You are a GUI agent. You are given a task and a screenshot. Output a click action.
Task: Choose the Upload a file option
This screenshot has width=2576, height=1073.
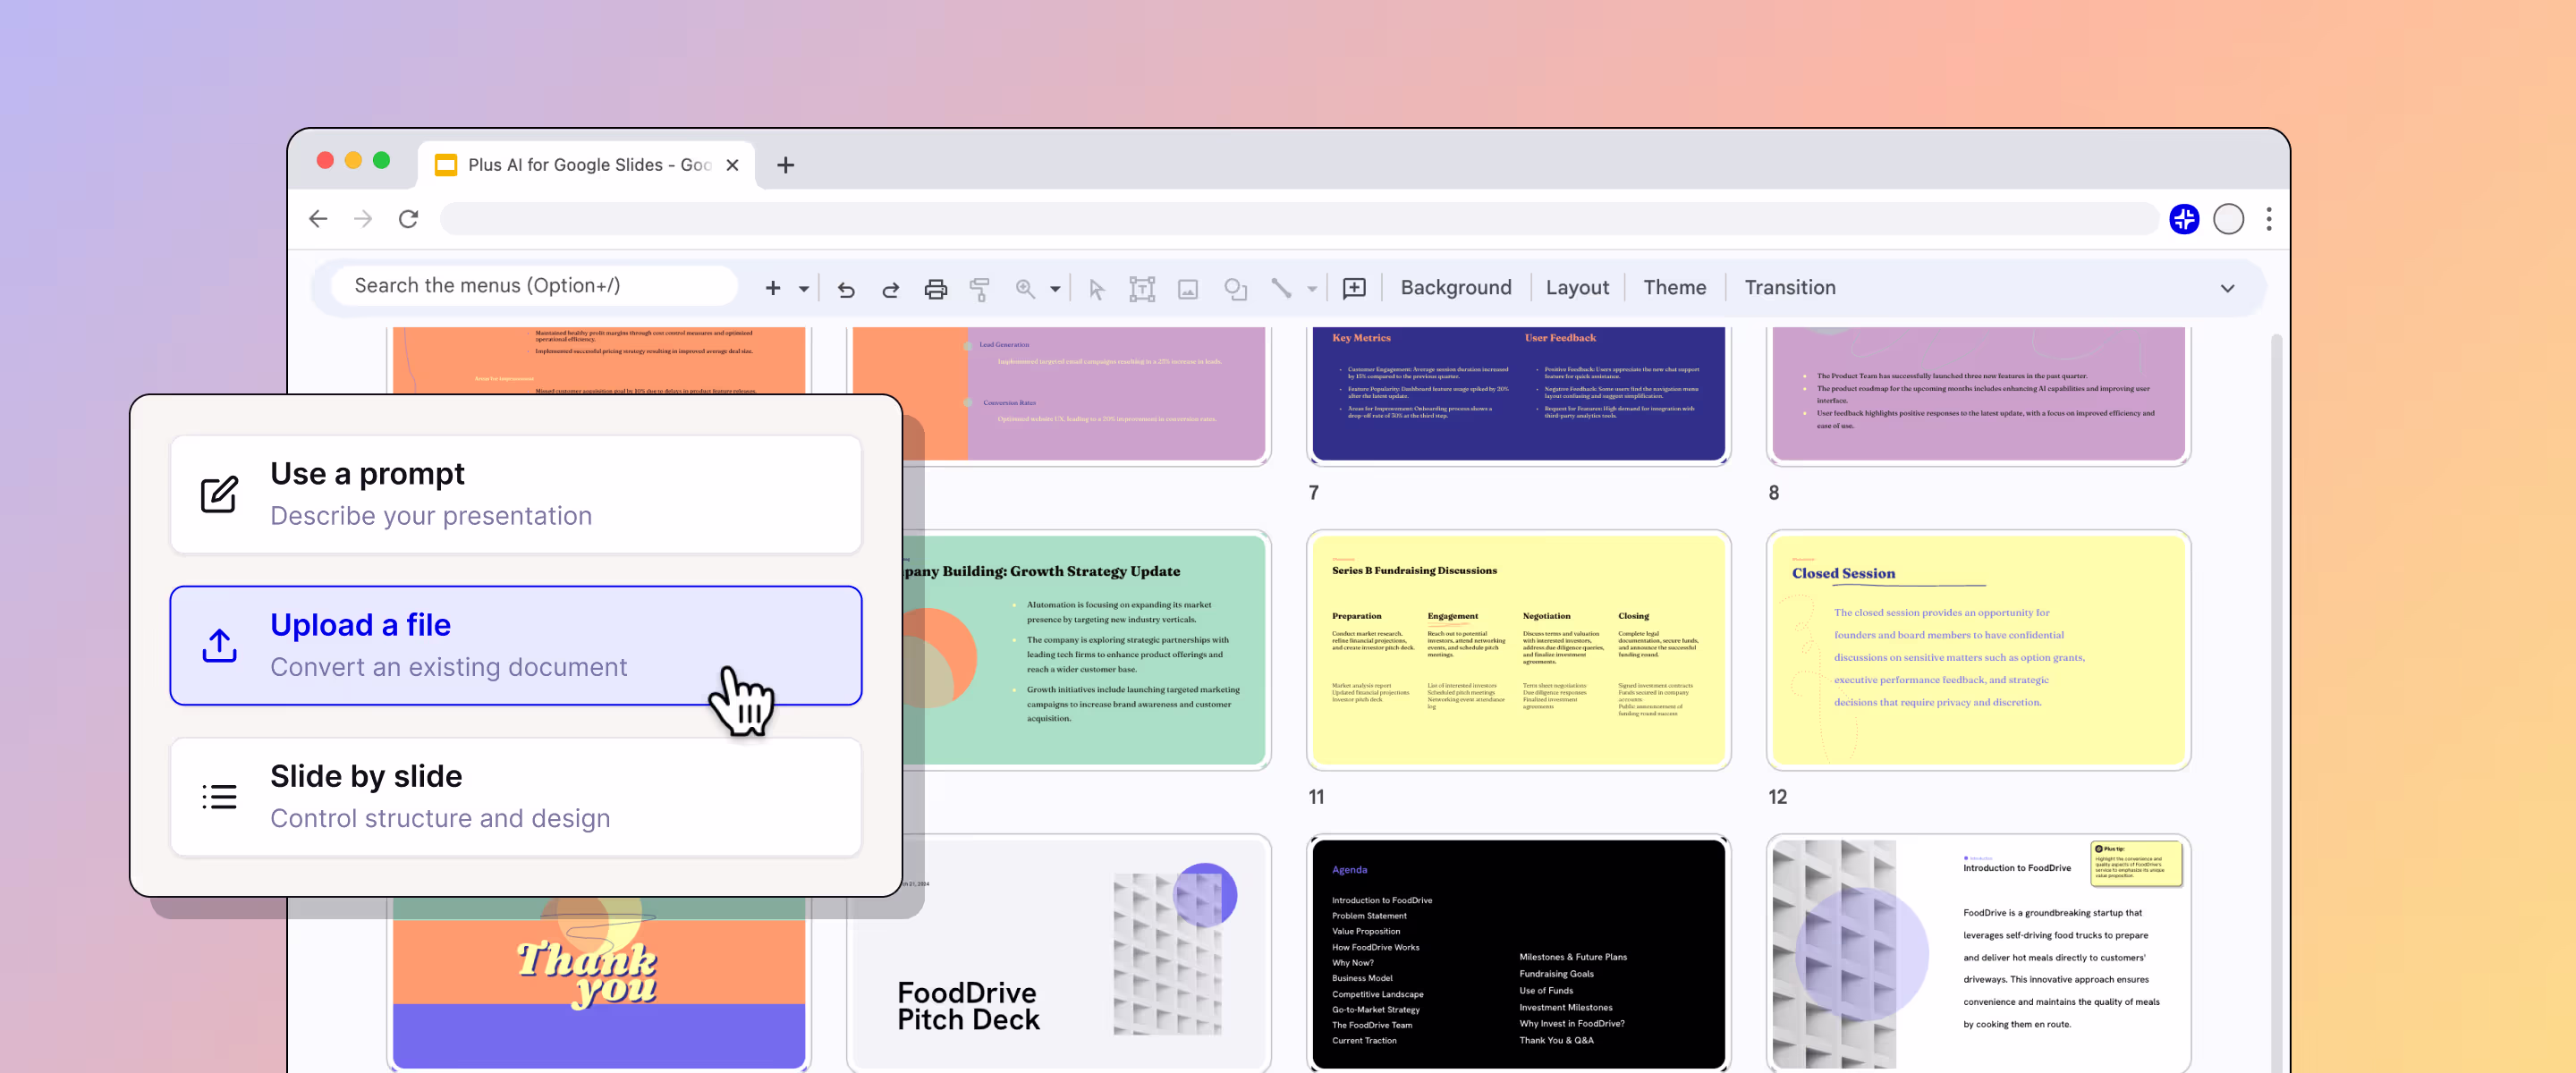[516, 645]
